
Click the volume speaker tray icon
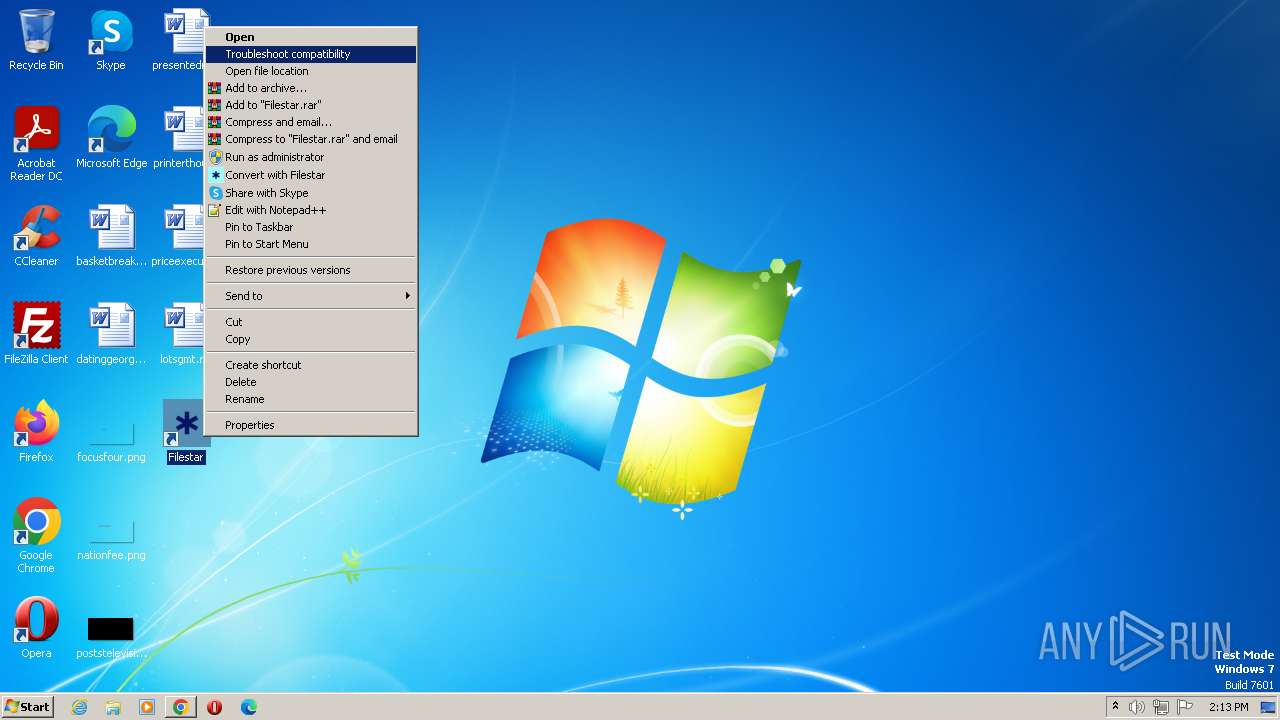(x=1137, y=707)
